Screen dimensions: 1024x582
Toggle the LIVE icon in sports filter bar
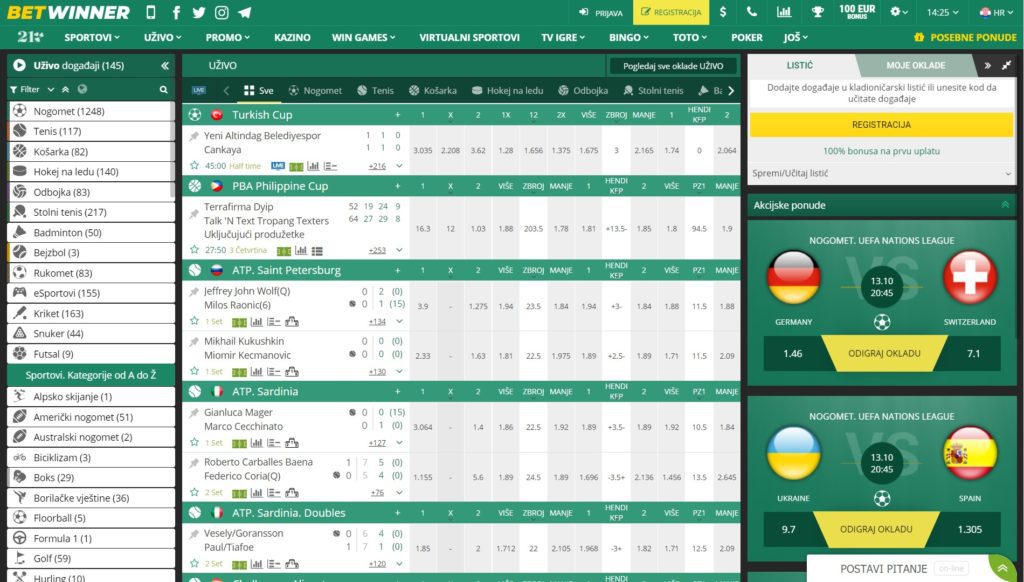coord(199,90)
